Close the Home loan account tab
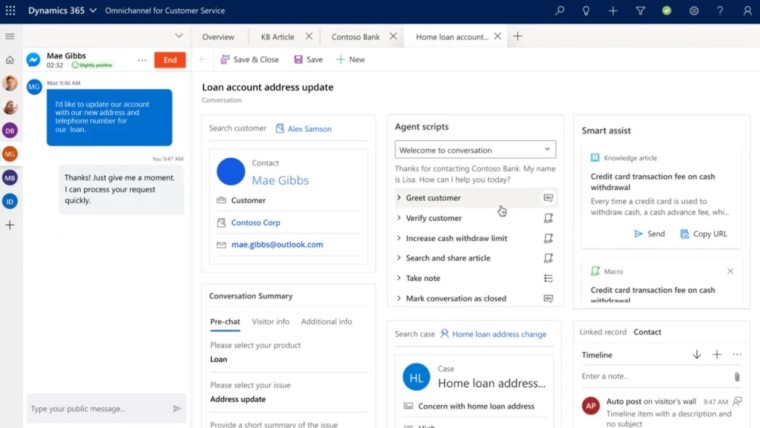 [x=497, y=36]
